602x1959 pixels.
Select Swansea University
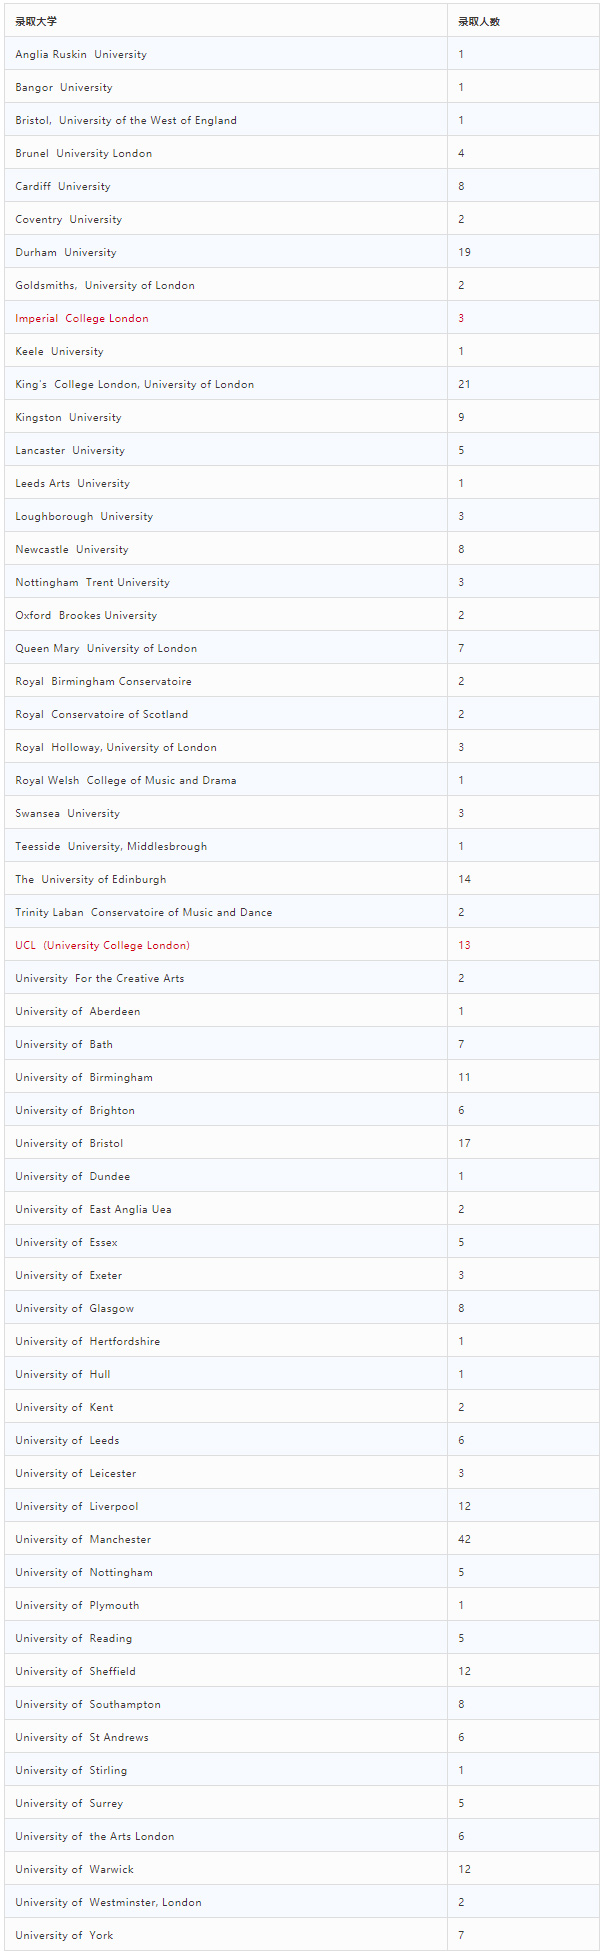[67, 813]
